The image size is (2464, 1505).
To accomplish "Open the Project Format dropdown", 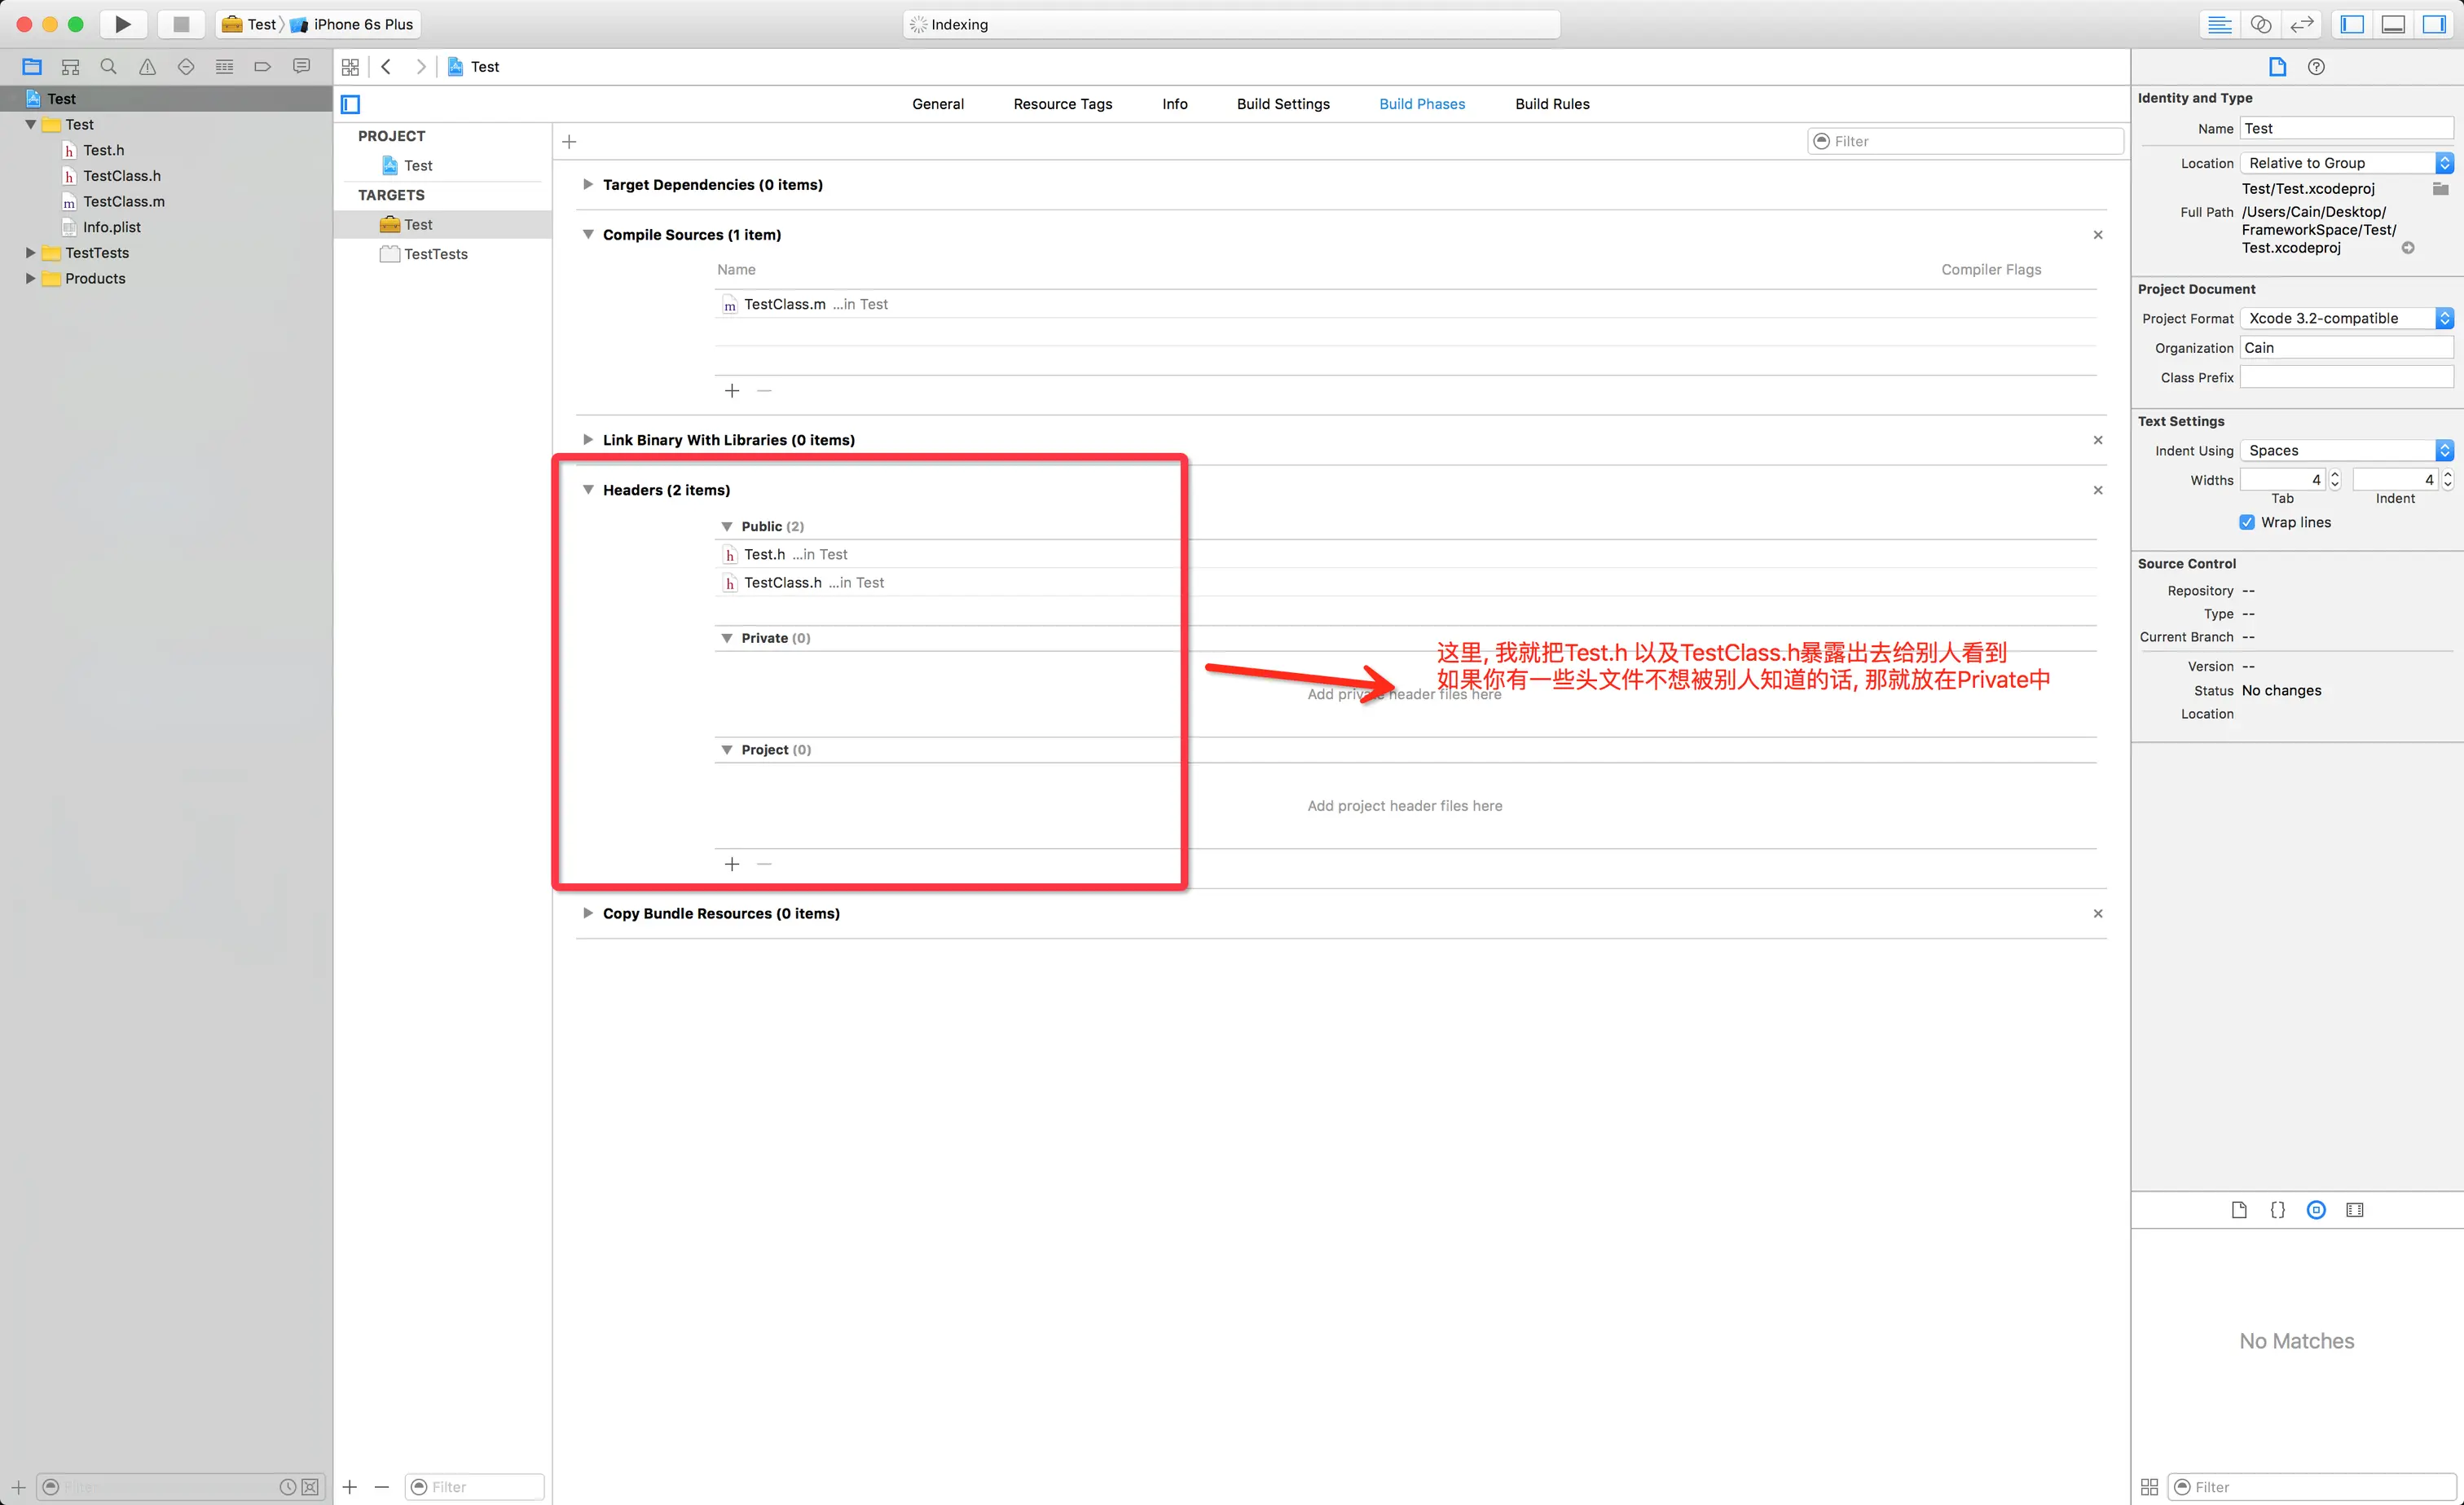I will [2346, 318].
